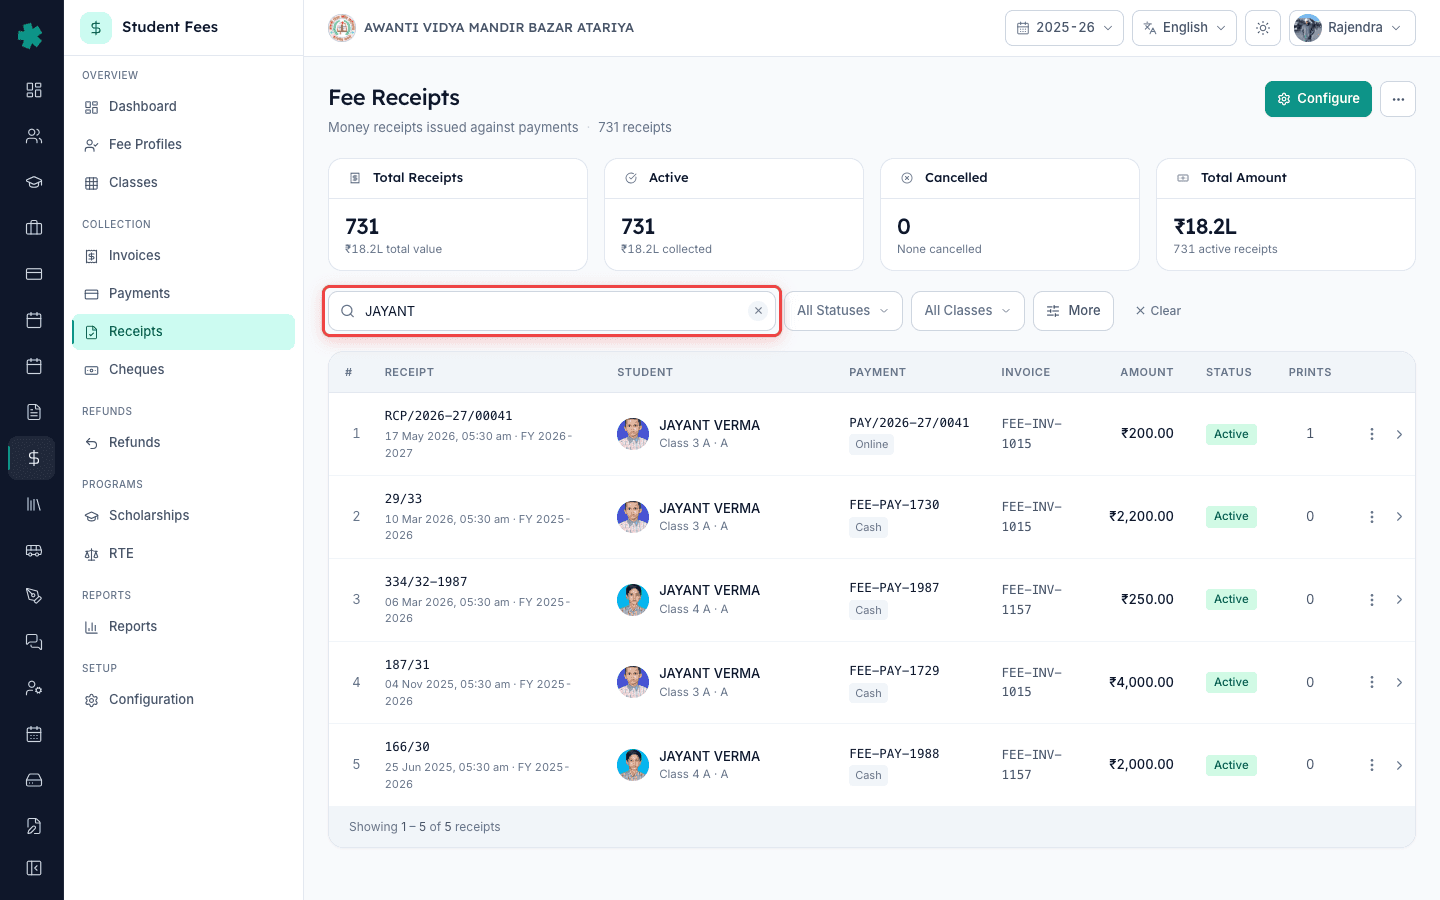Clear the JAYANT search text
This screenshot has width=1440, height=900.
click(x=758, y=311)
